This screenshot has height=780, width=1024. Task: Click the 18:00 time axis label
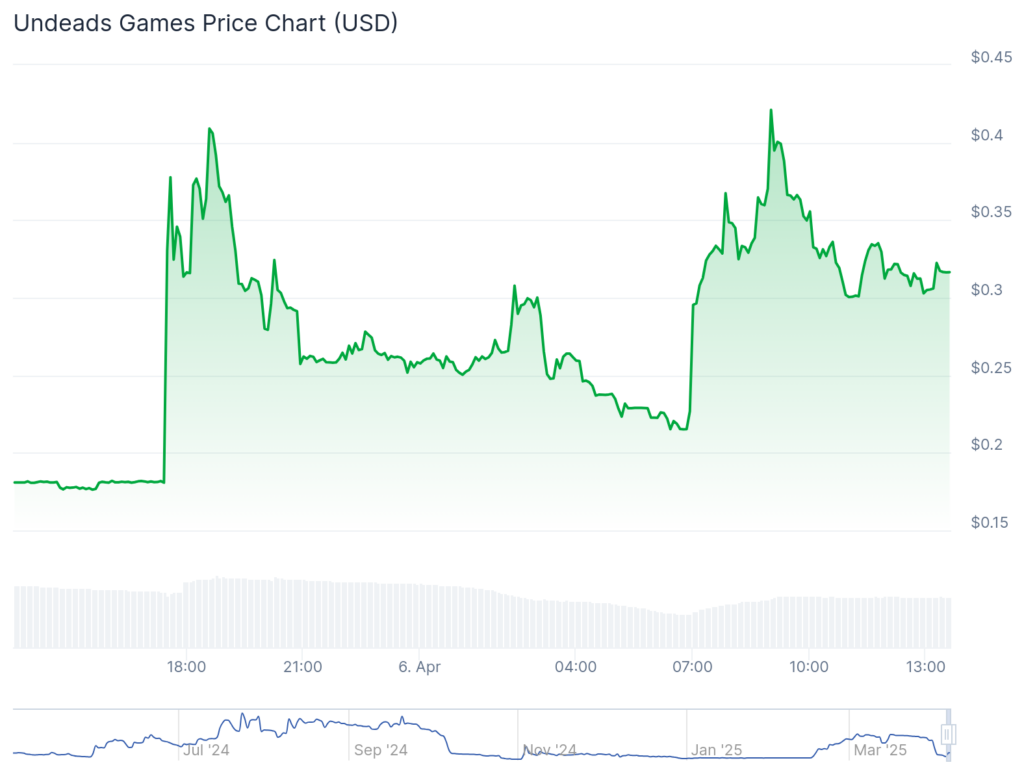pos(186,666)
